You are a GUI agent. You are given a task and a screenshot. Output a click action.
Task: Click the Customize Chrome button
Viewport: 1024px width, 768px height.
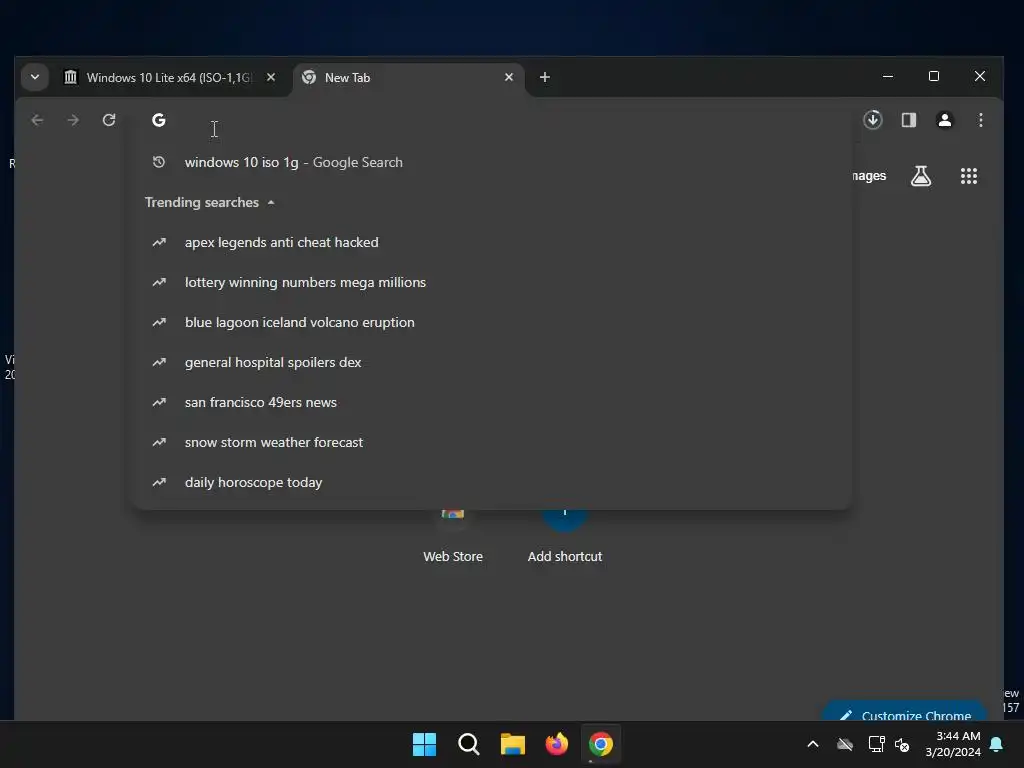coord(905,712)
